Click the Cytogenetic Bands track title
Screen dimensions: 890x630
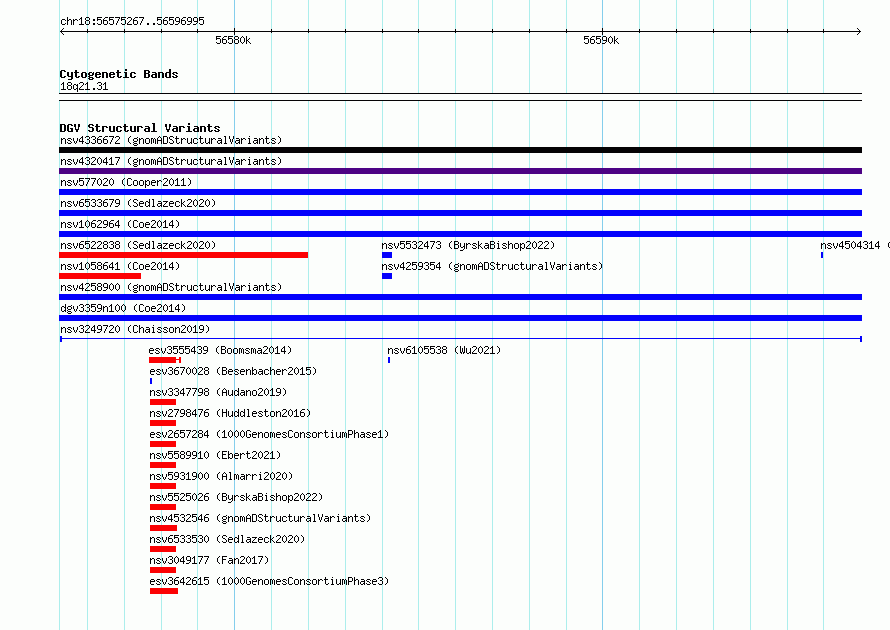coord(119,74)
